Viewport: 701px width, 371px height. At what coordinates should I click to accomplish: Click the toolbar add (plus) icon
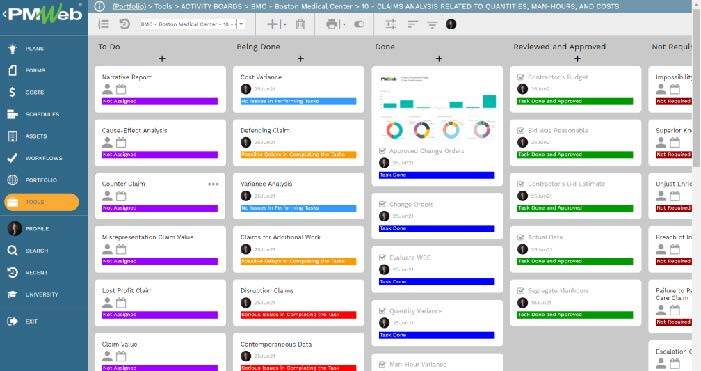(272, 24)
